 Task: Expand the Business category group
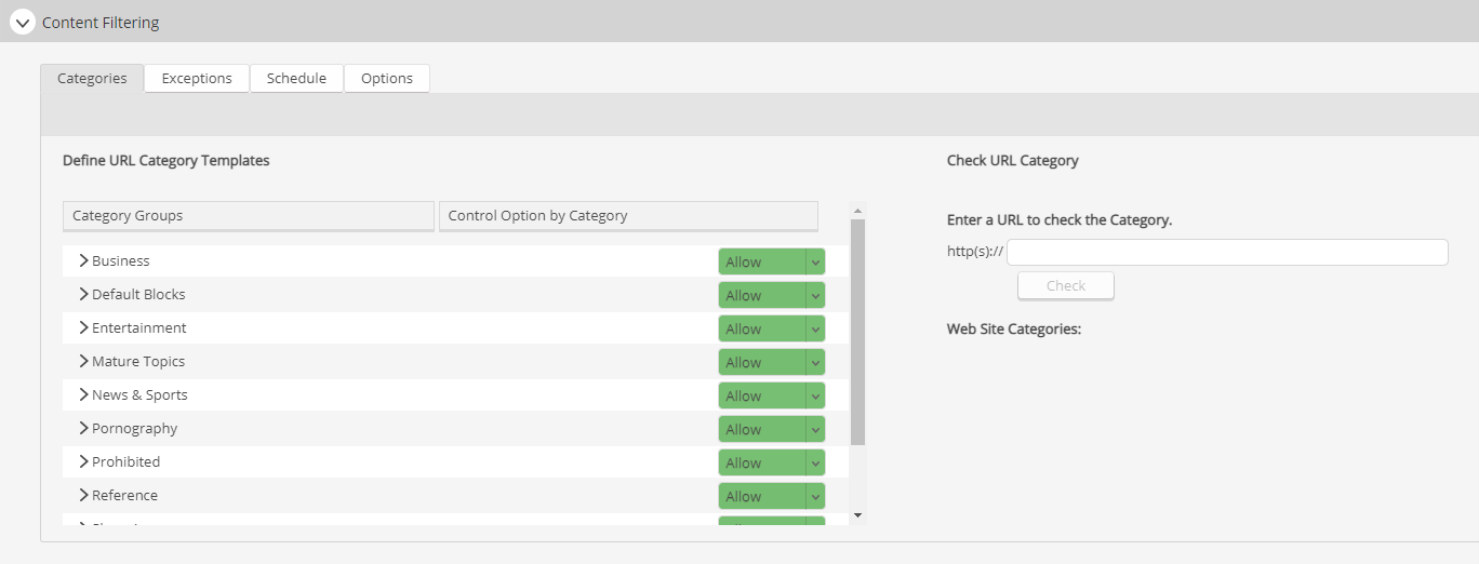(84, 260)
